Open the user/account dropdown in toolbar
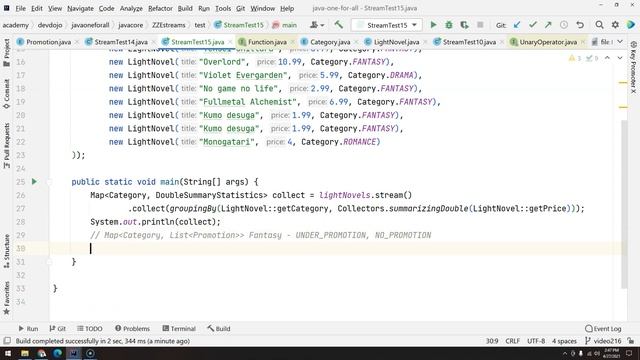Screen dimensions: 640x360 [317, 25]
